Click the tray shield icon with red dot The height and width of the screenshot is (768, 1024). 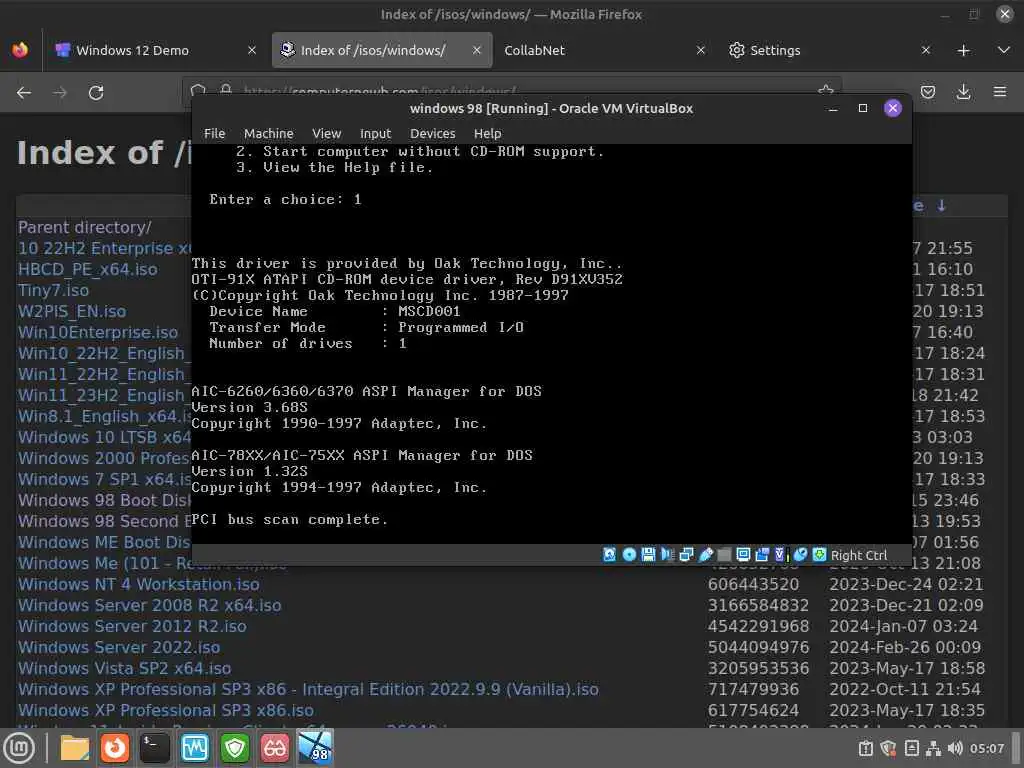click(888, 748)
